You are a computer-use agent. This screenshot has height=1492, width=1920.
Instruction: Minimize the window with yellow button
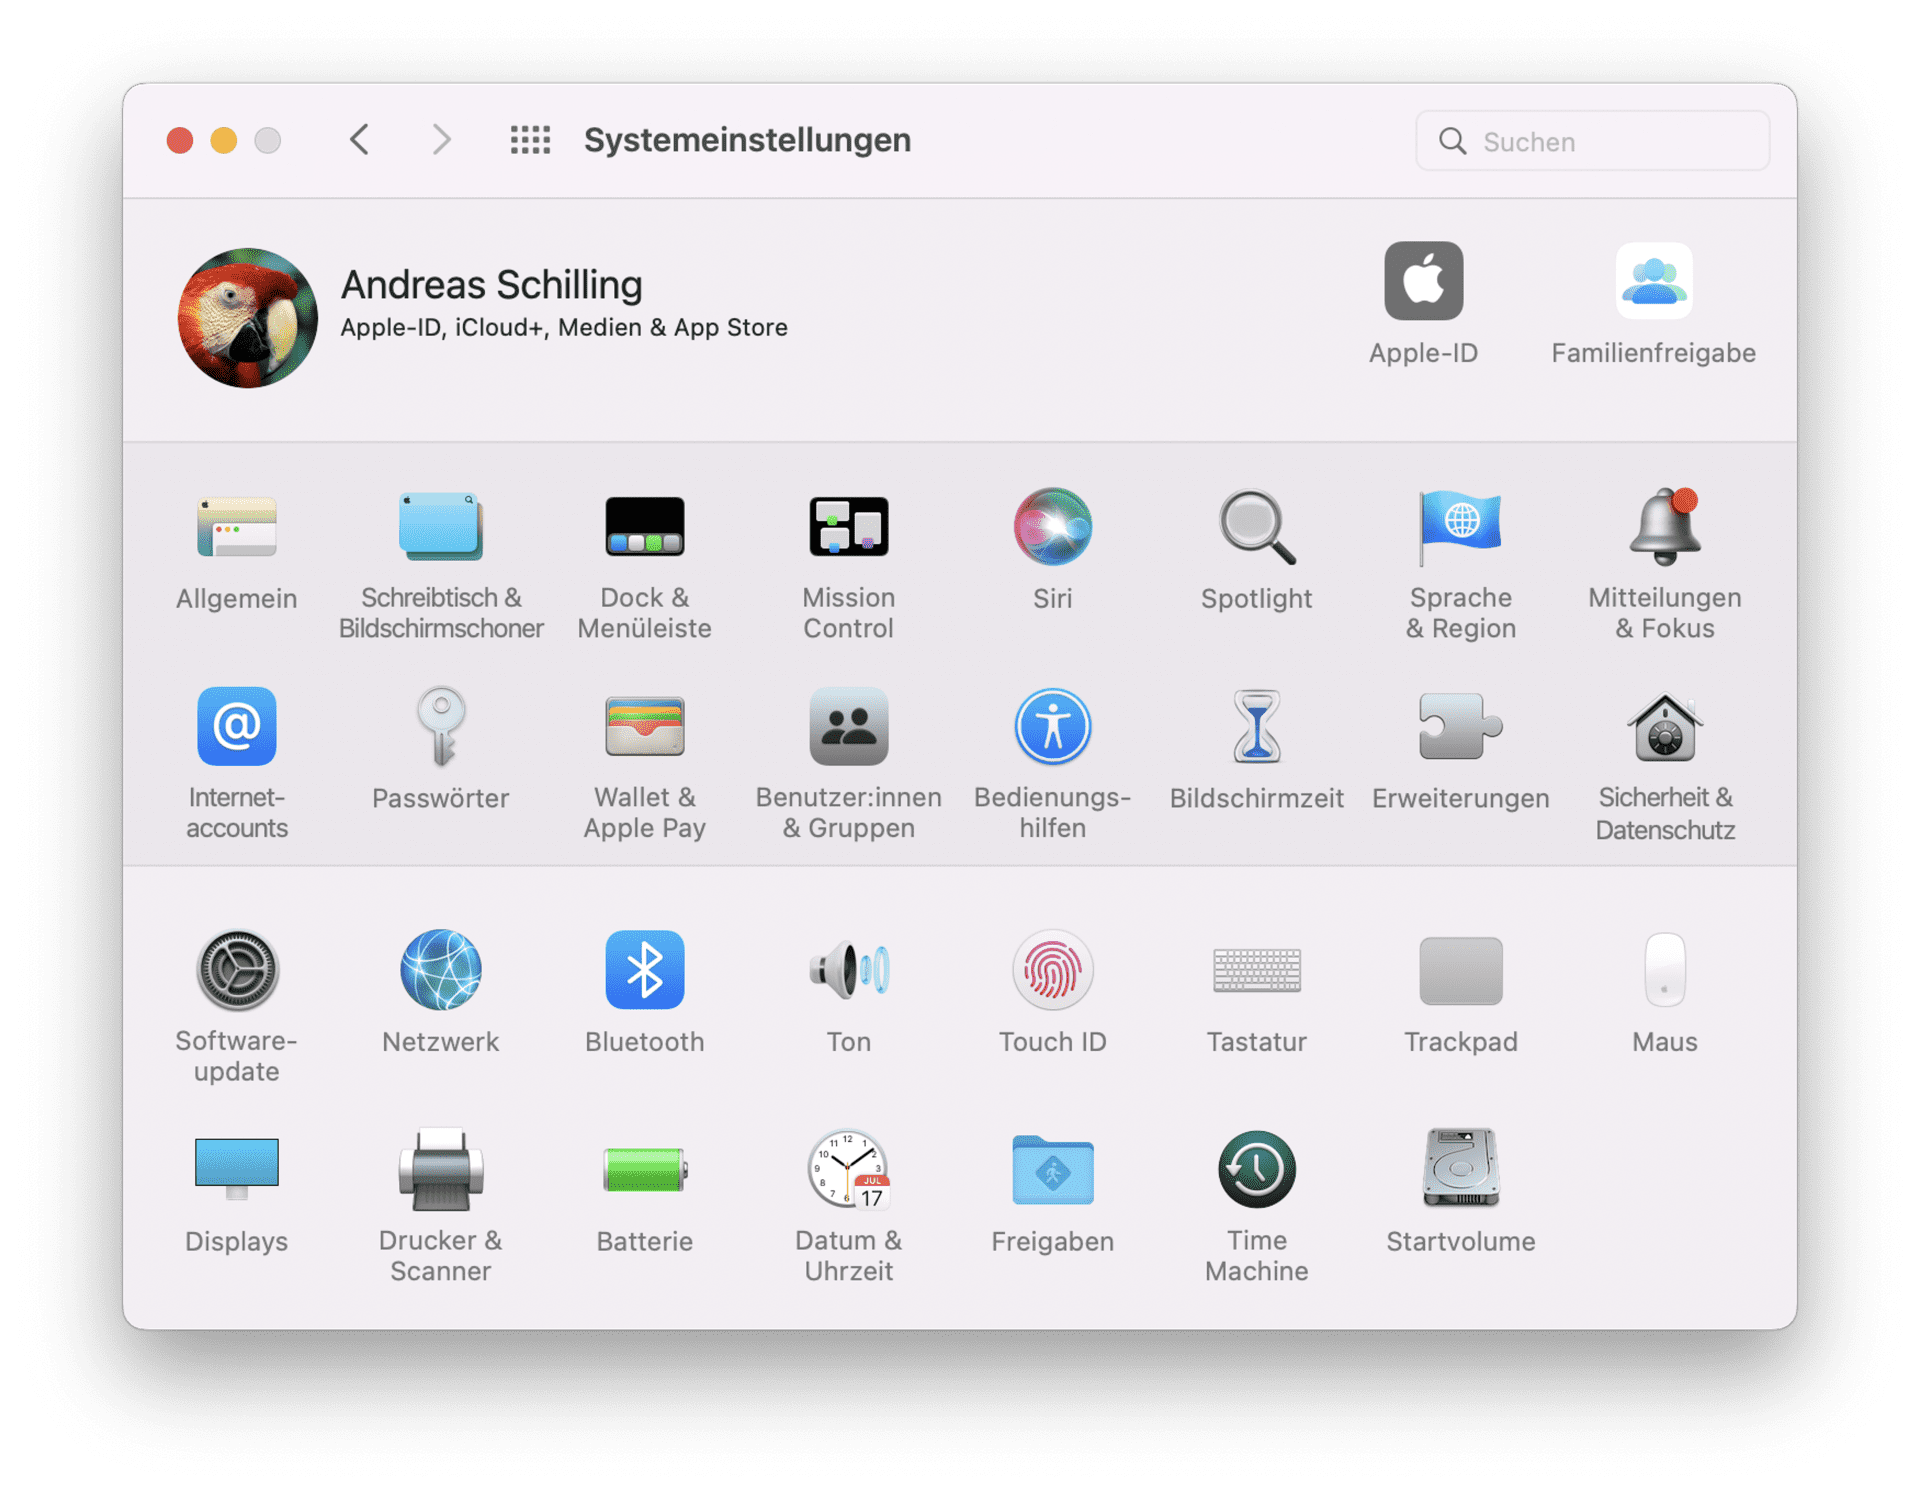(x=224, y=140)
